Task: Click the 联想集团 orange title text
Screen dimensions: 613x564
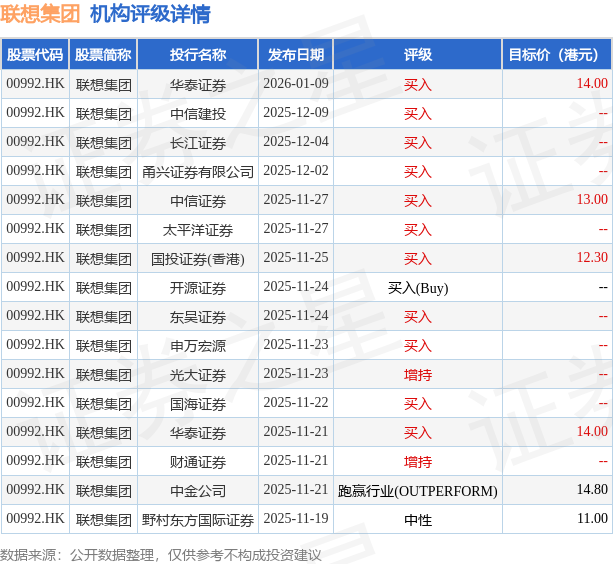Action: [x=40, y=14]
